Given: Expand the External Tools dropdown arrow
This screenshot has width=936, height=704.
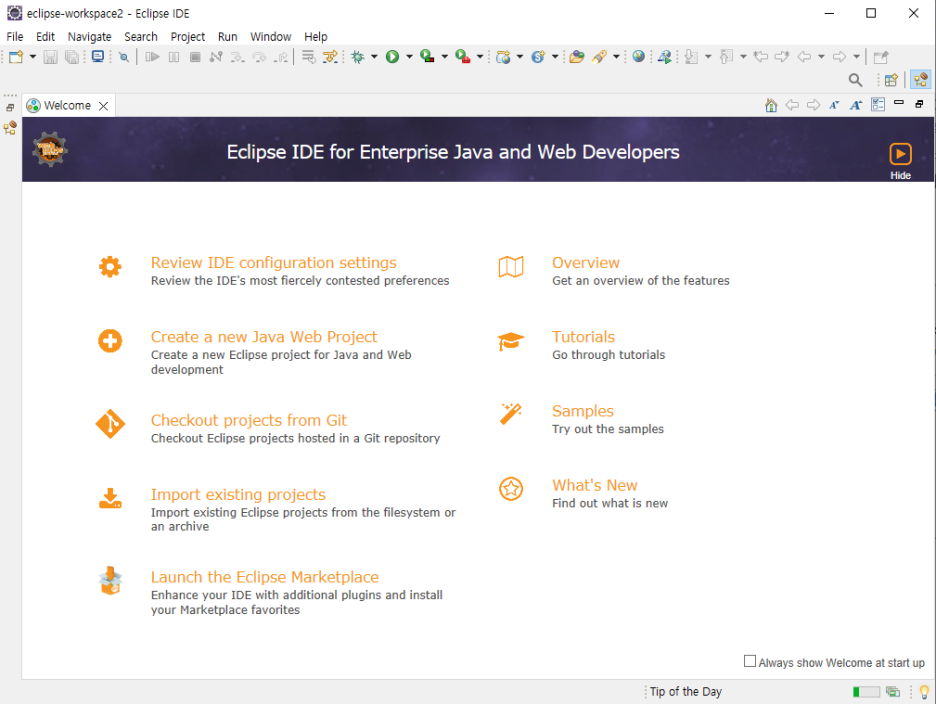Looking at the screenshot, I should pyautogui.click(x=479, y=57).
